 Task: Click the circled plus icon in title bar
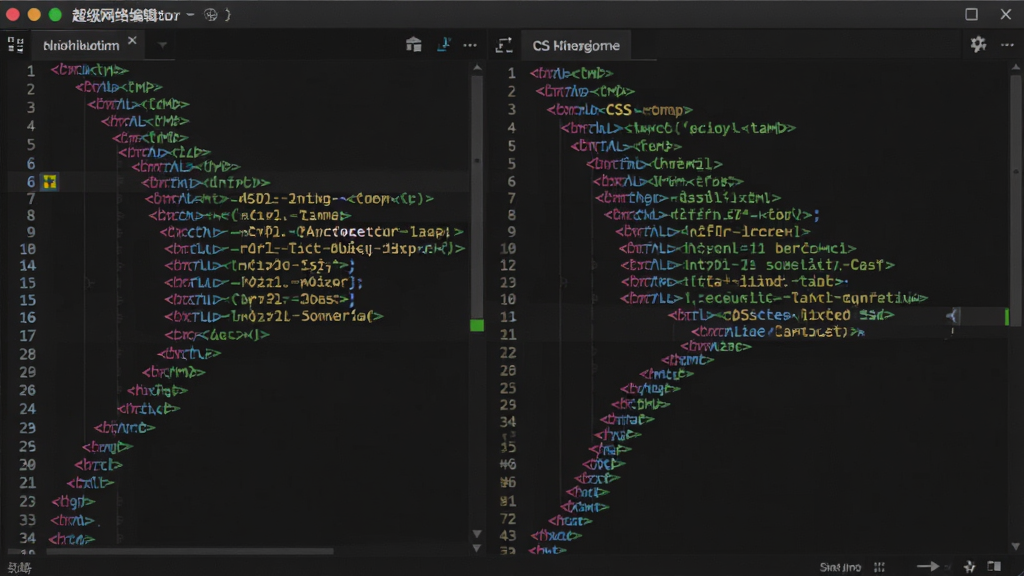[x=210, y=15]
